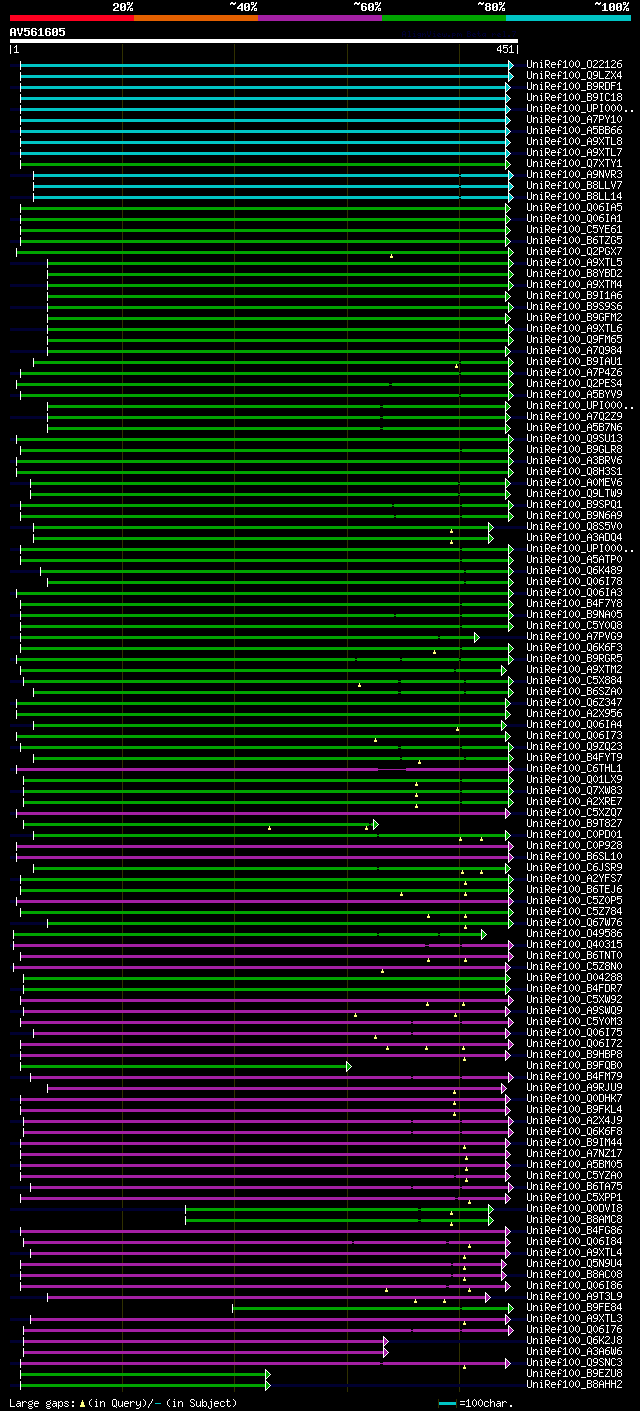Select the UniRef100_A7P4Z6 label
Viewport: 640px width, 1411px height.
[574, 372]
